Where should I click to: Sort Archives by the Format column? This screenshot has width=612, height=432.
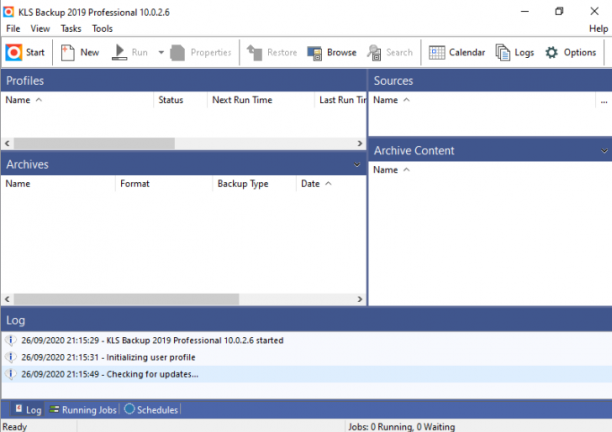pos(164,183)
